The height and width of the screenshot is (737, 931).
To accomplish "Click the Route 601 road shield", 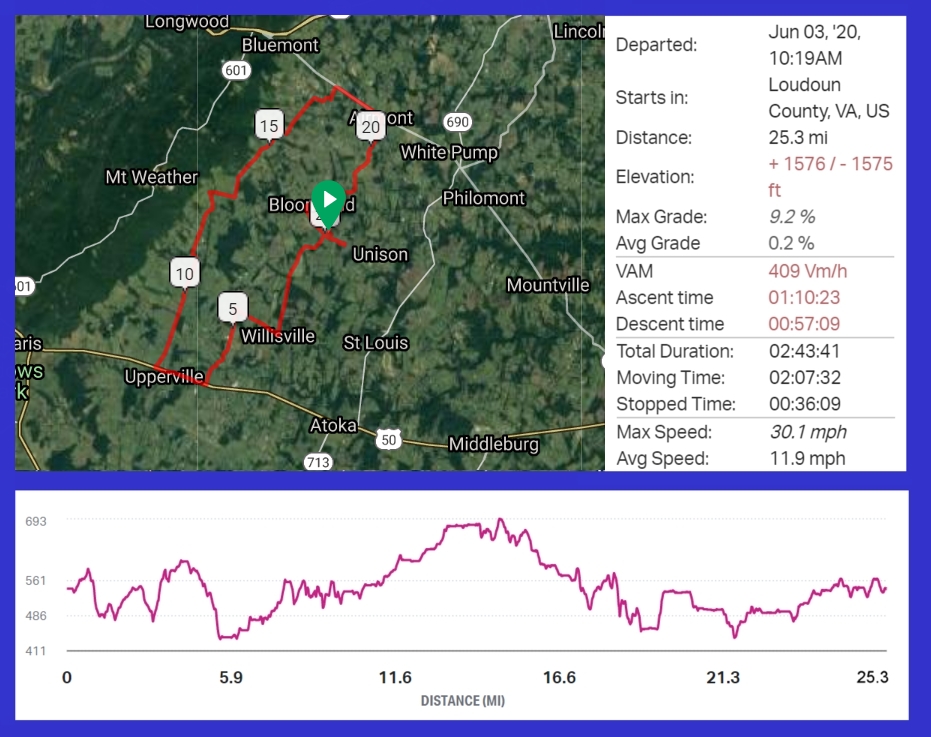I will pyautogui.click(x=237, y=70).
